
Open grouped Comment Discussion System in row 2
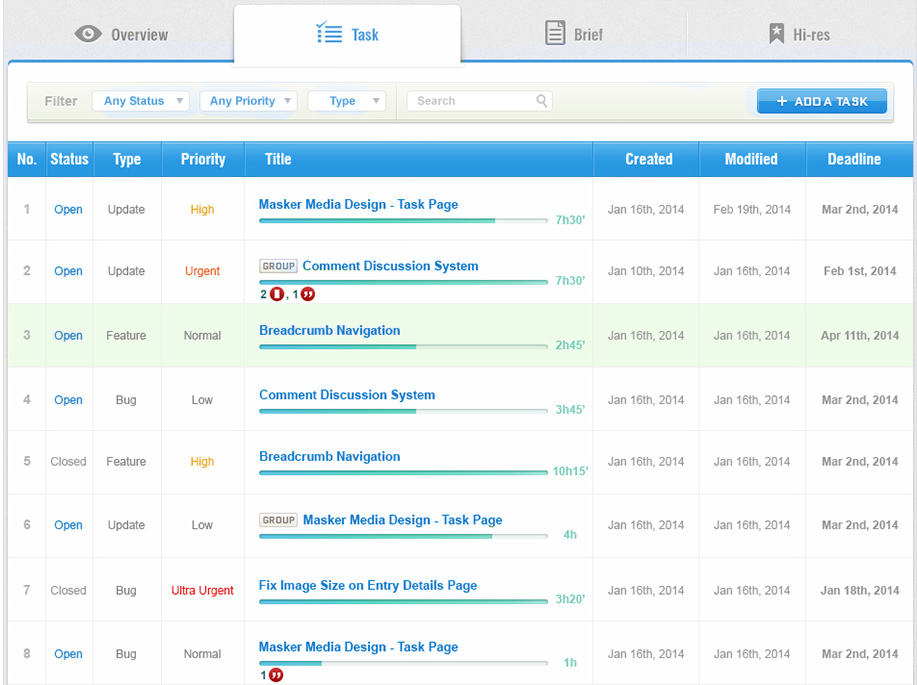390,266
